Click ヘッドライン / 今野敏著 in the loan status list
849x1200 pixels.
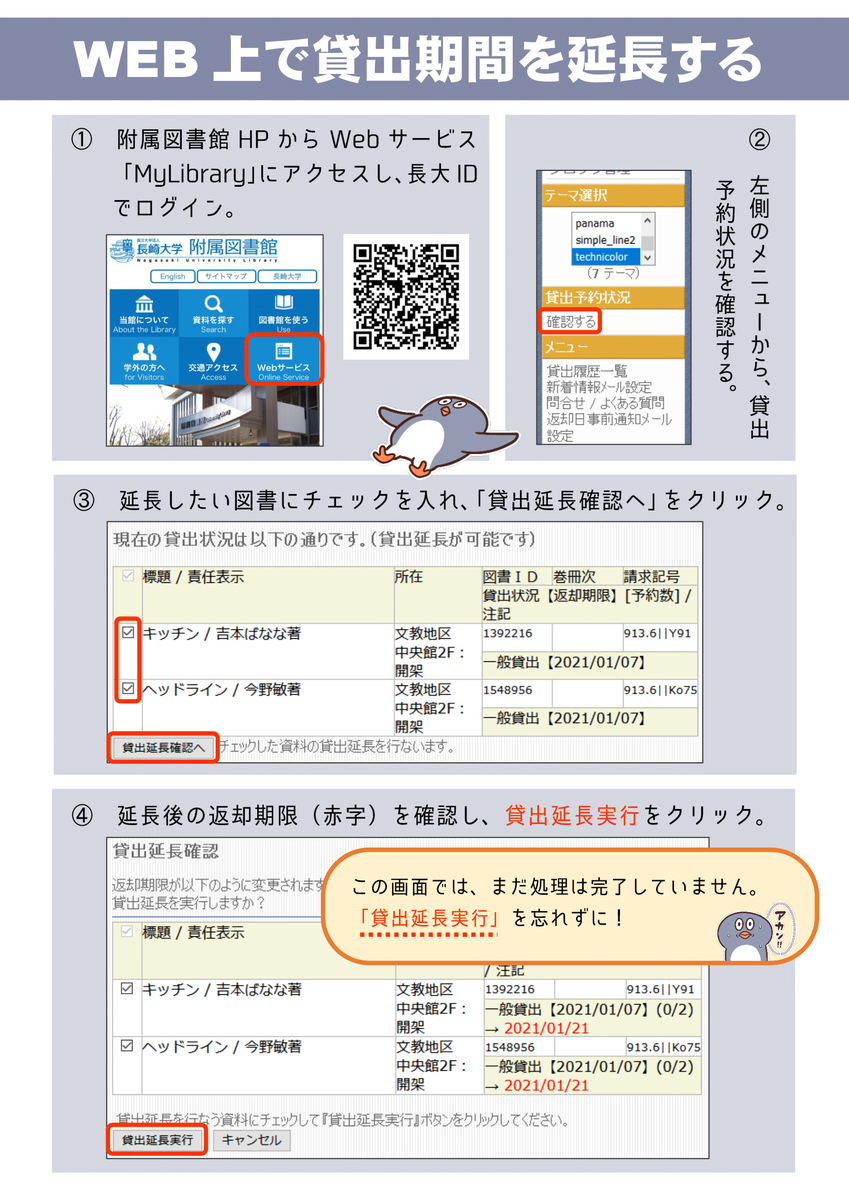tap(222, 689)
